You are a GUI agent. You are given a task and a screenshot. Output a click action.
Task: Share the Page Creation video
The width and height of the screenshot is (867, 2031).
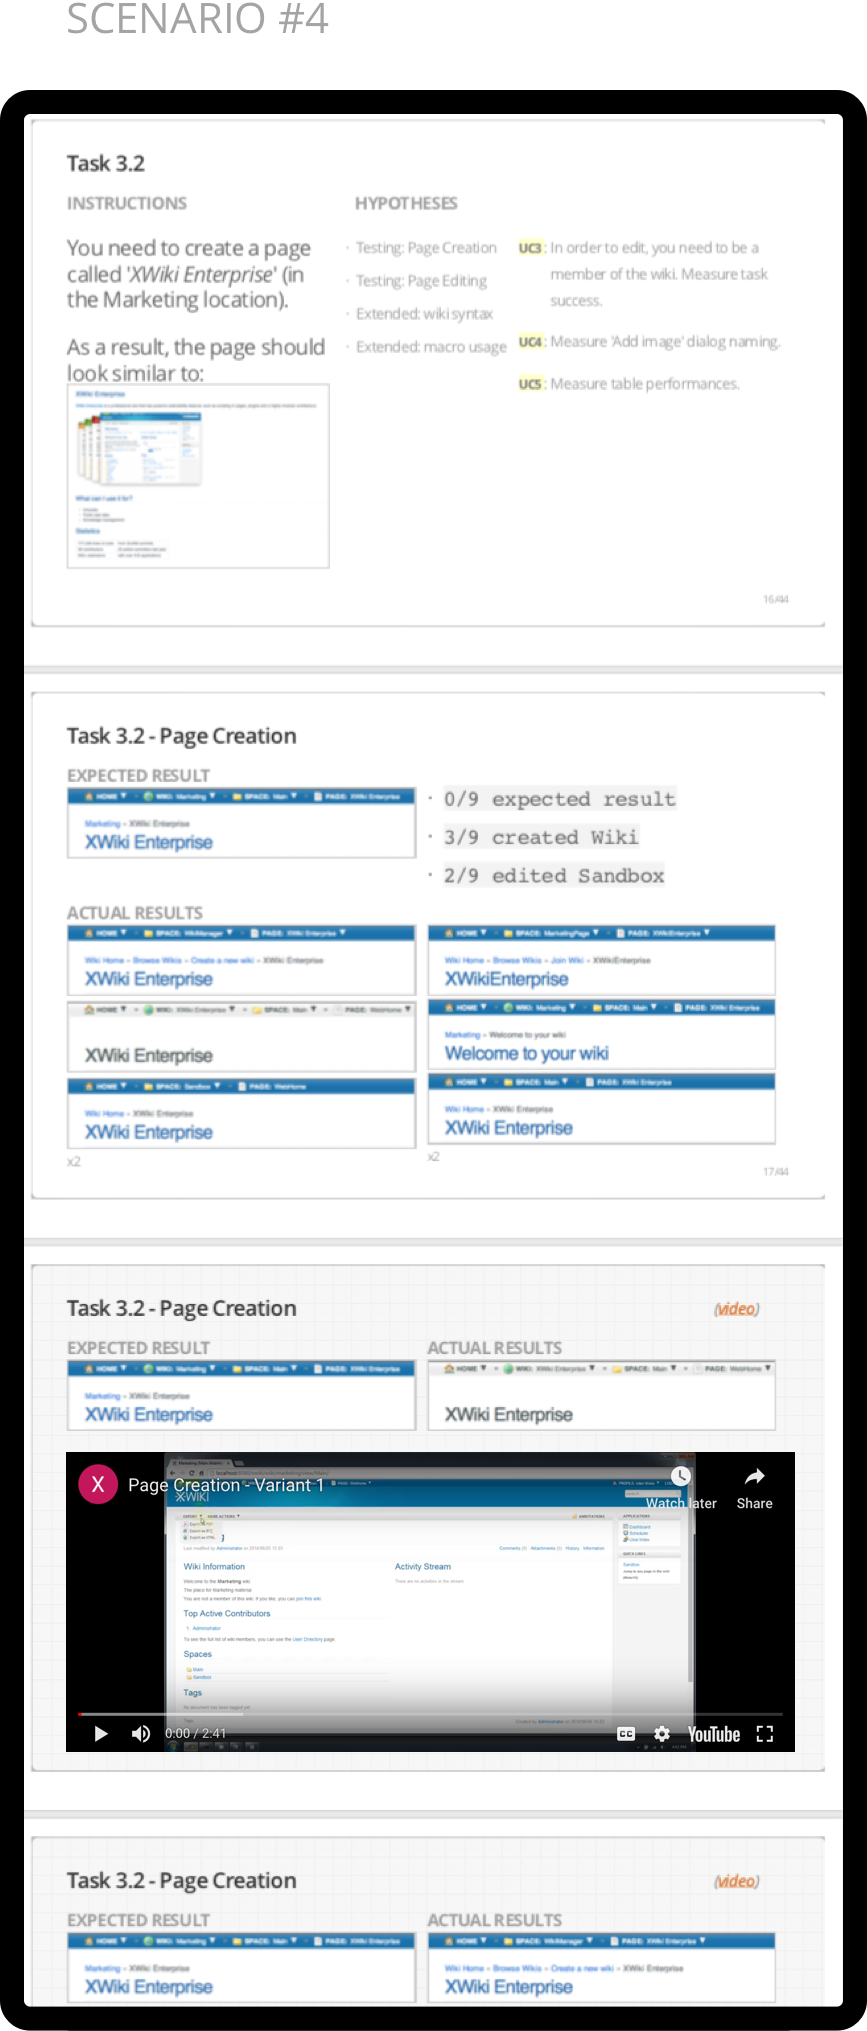click(755, 1488)
